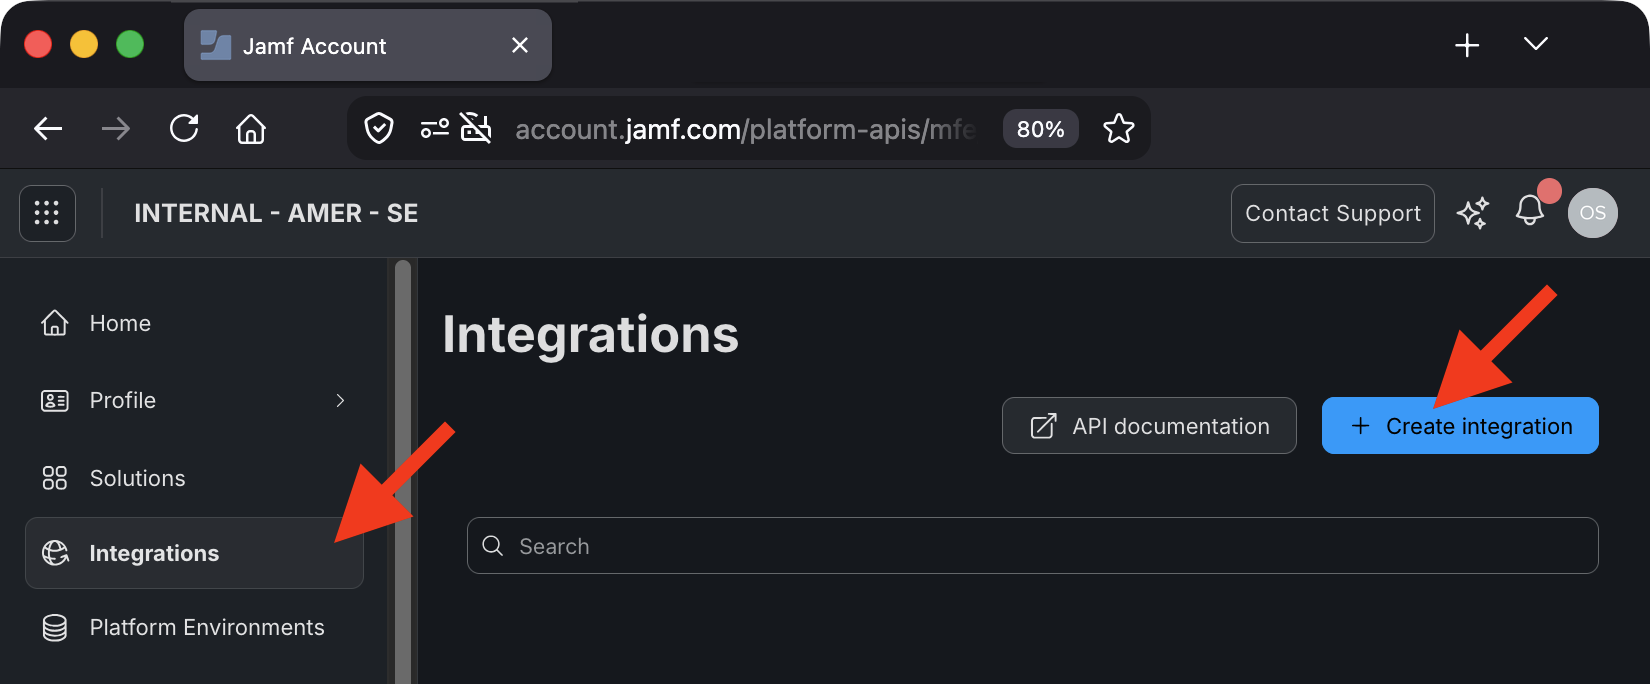Screen dimensions: 1650x684
Task: Click Create integration button
Action: pyautogui.click(x=1460, y=426)
